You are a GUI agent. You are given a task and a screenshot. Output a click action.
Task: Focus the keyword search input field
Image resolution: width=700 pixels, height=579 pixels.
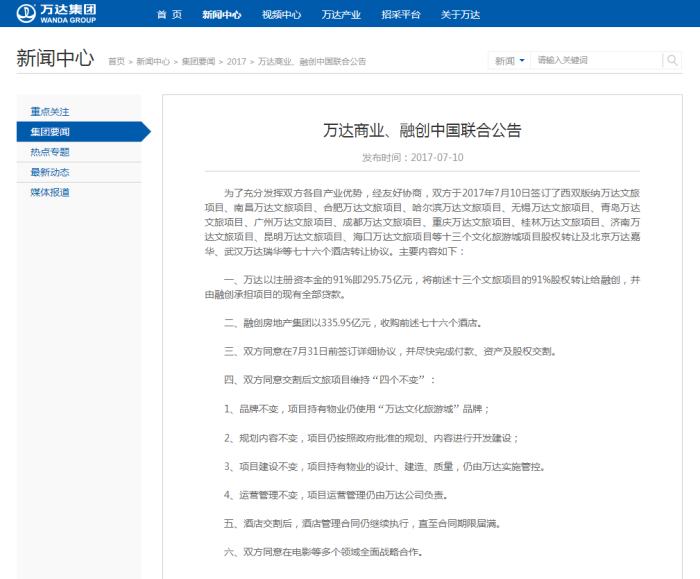(x=596, y=60)
